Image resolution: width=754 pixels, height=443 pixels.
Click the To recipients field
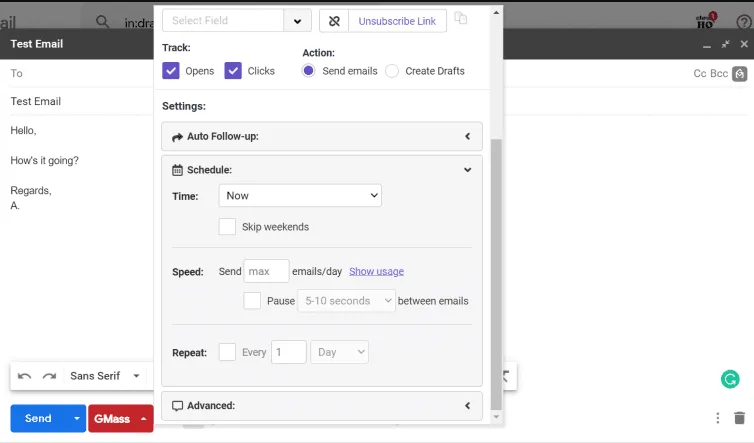(82, 74)
